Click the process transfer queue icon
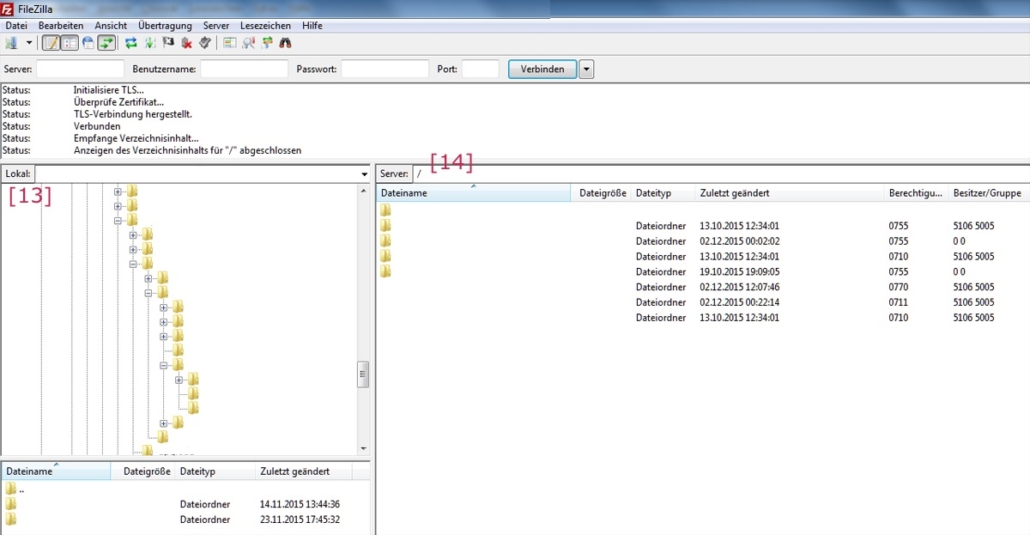1030x535 pixels. click(150, 43)
